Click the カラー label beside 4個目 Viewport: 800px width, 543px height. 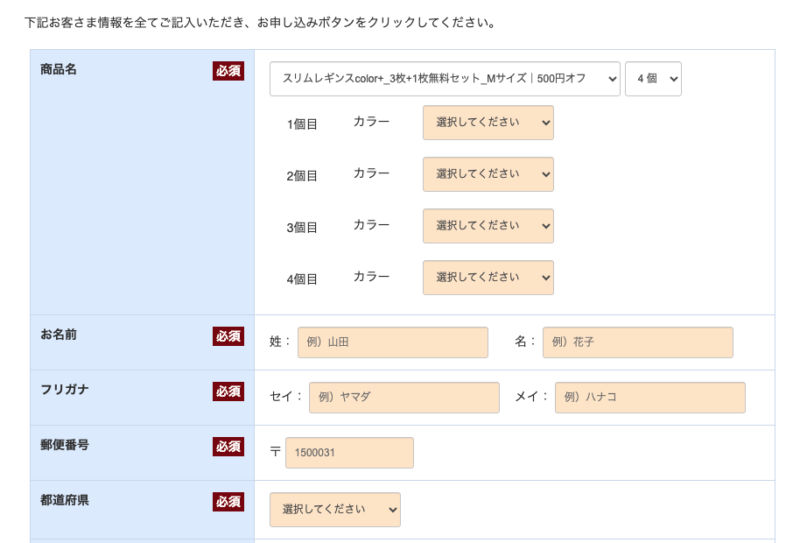[371, 276]
